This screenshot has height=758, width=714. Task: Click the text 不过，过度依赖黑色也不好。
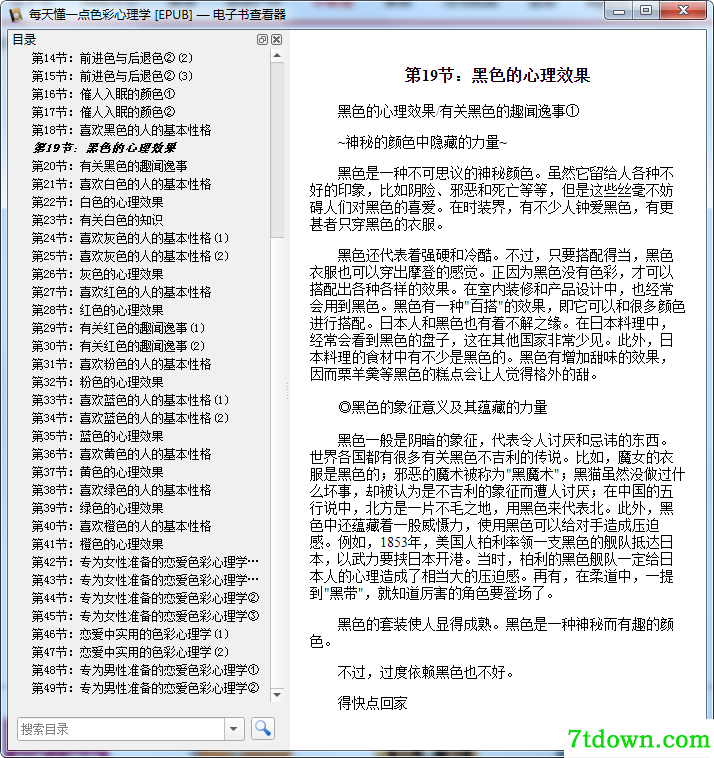[426, 672]
